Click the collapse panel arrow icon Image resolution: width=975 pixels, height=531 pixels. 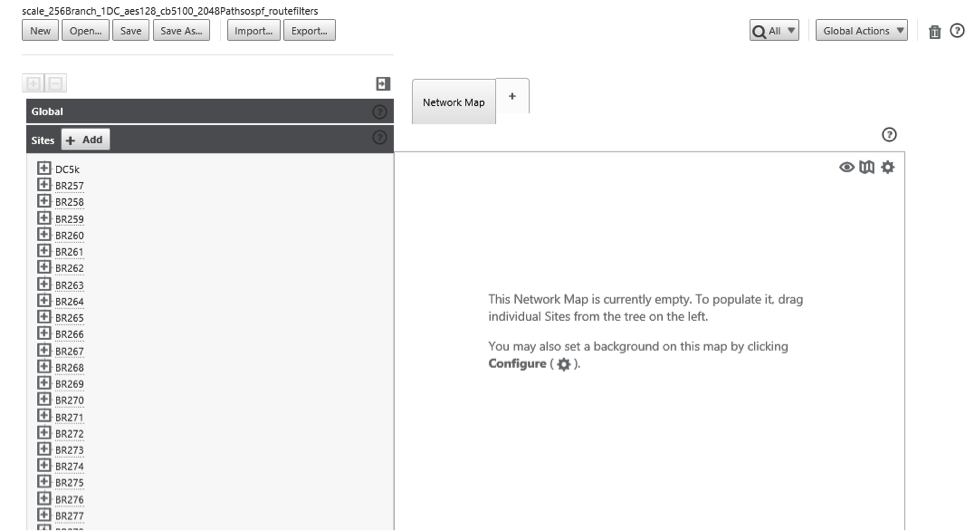383,84
